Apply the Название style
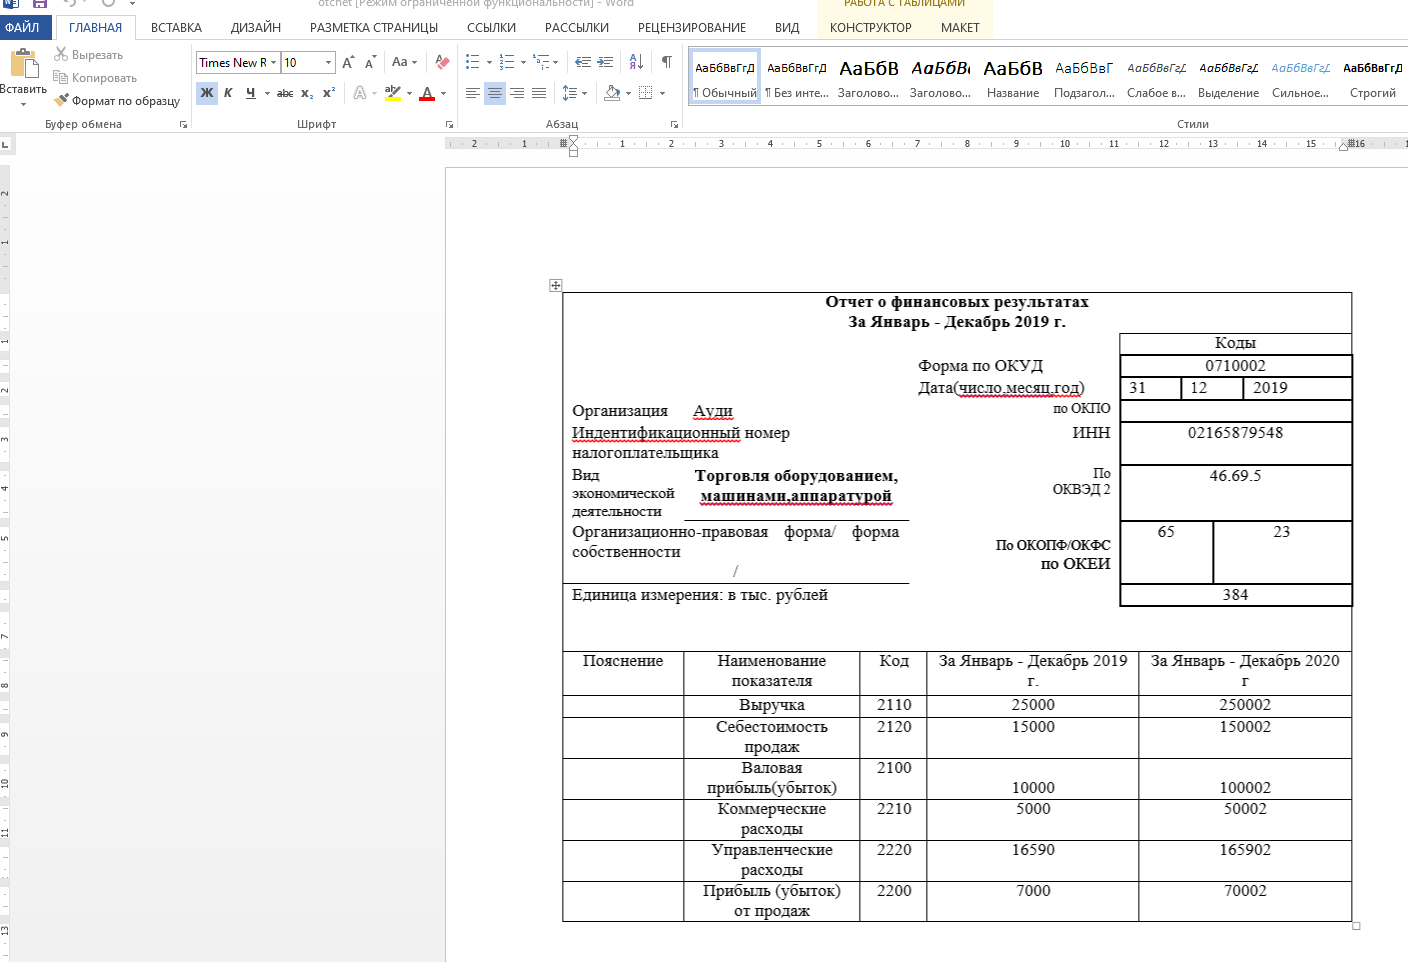This screenshot has height=962, width=1408. [1013, 78]
